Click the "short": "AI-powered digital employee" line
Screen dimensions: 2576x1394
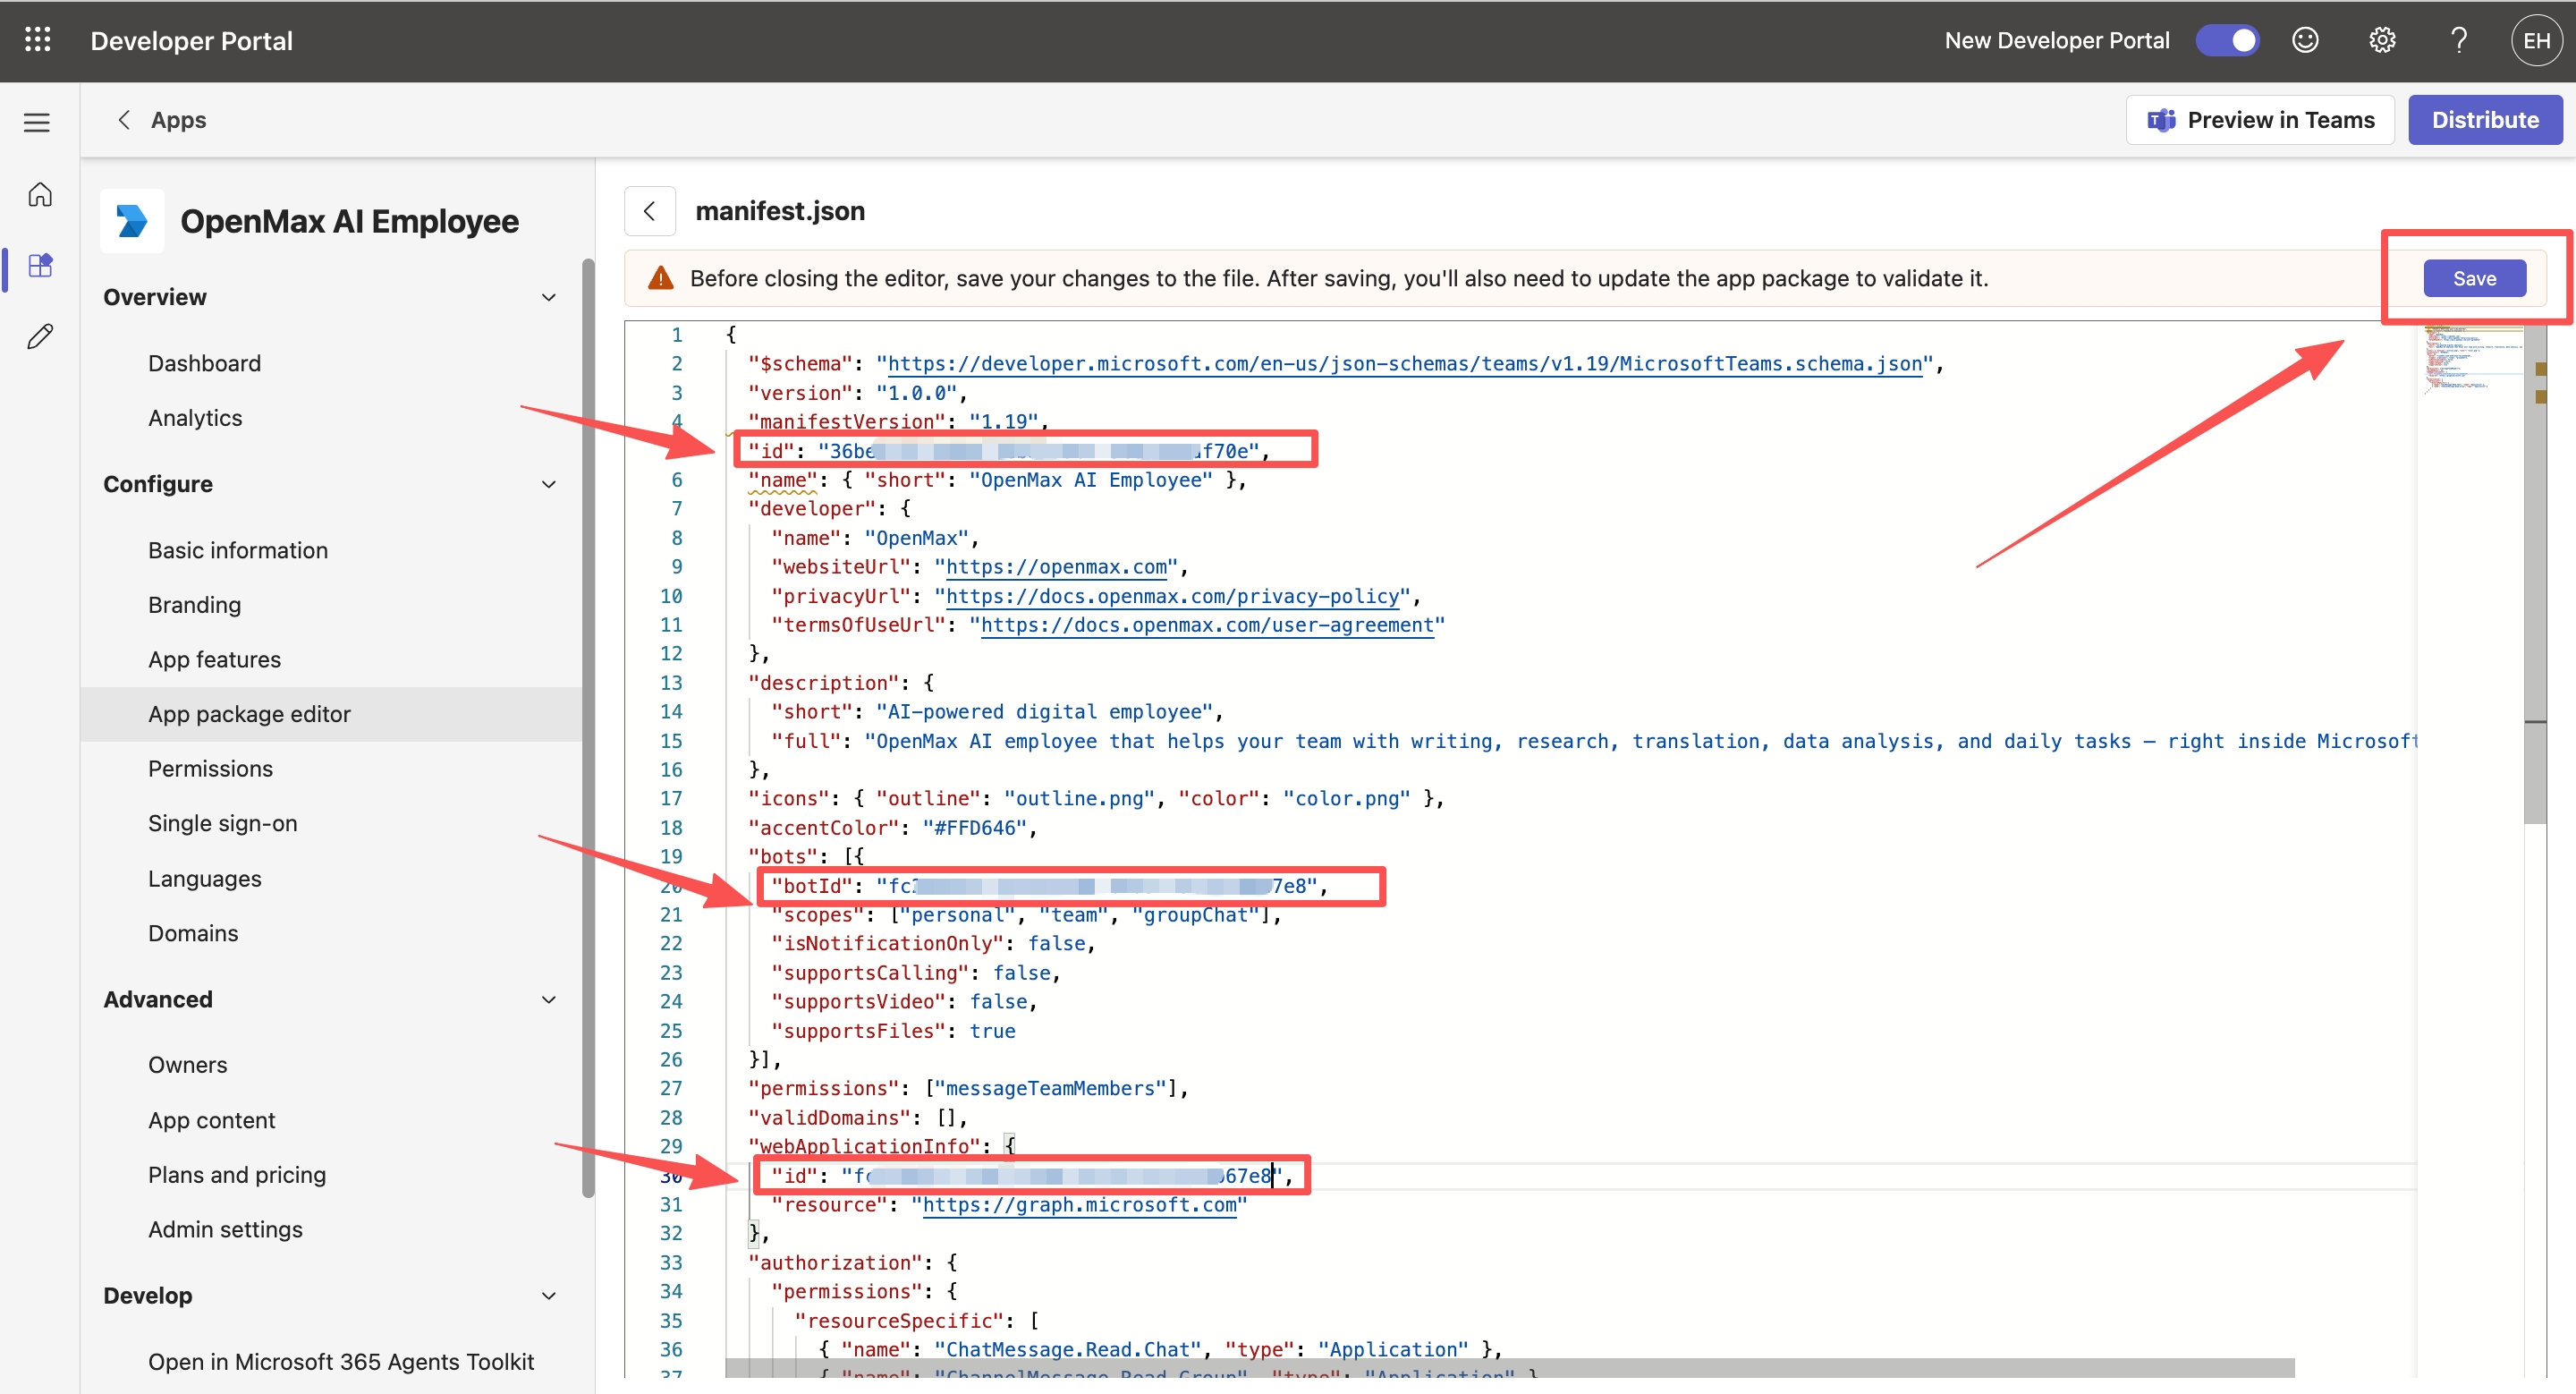[x=997, y=712]
